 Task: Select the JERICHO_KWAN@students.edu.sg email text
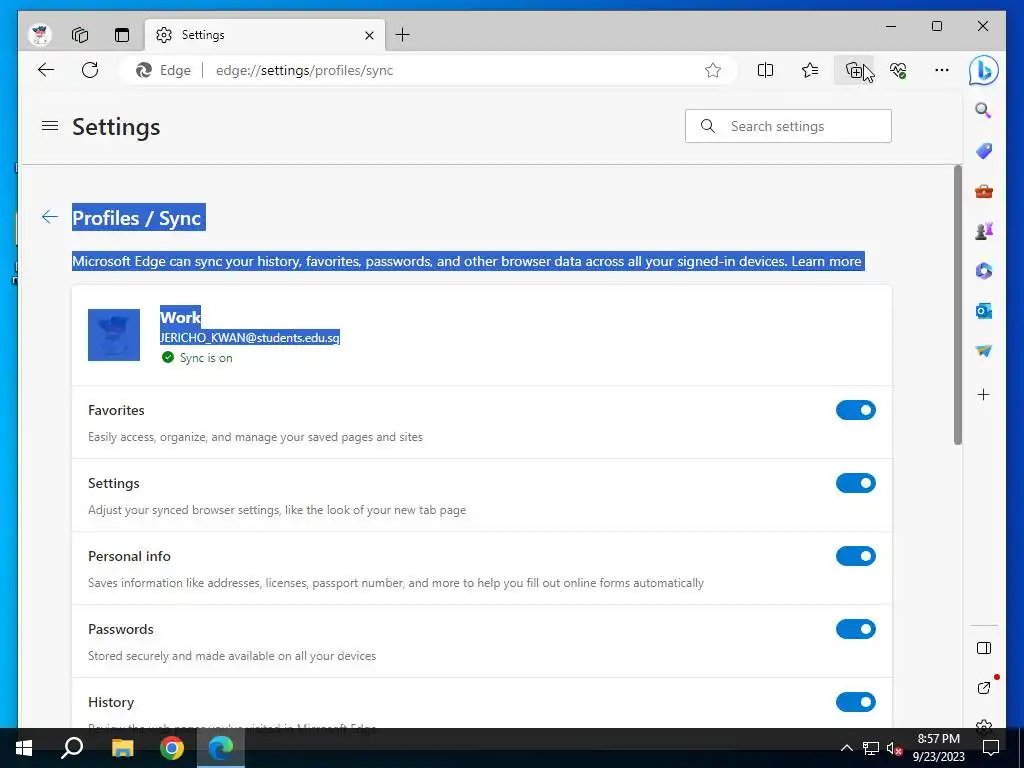[249, 338]
